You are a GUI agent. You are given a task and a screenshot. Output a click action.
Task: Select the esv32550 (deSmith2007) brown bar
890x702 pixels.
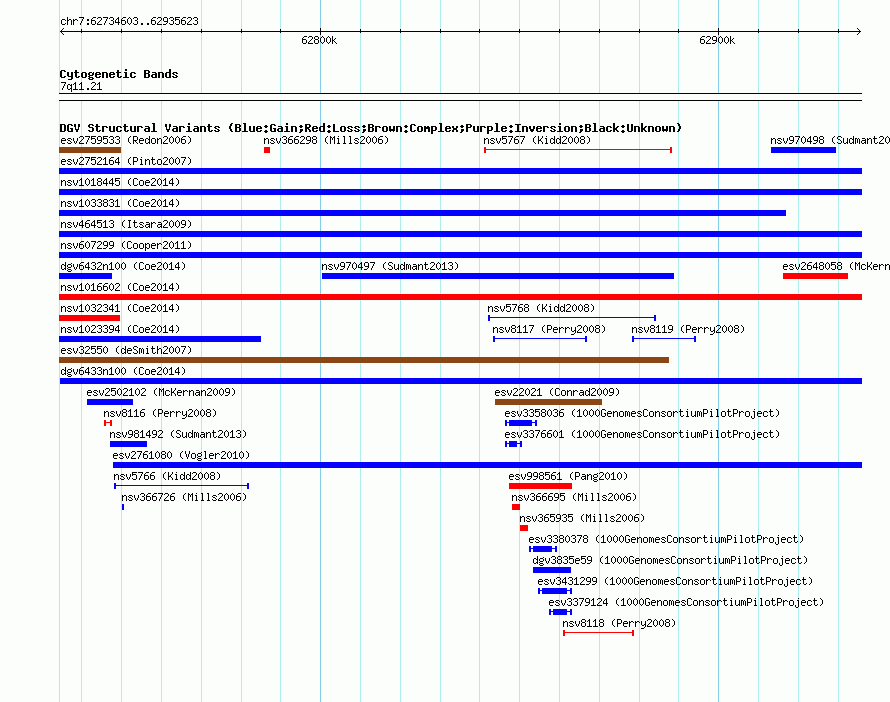(x=364, y=360)
